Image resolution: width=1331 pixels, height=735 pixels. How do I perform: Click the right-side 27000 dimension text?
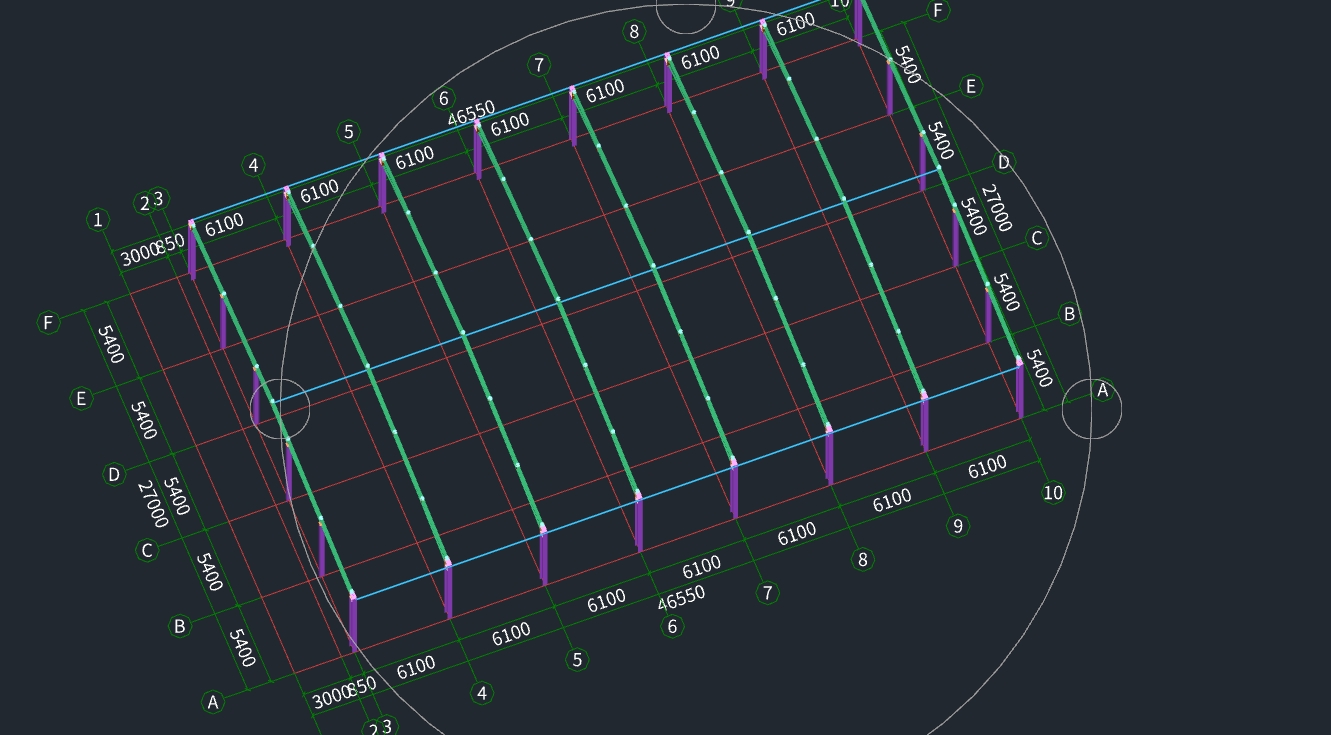click(x=997, y=208)
